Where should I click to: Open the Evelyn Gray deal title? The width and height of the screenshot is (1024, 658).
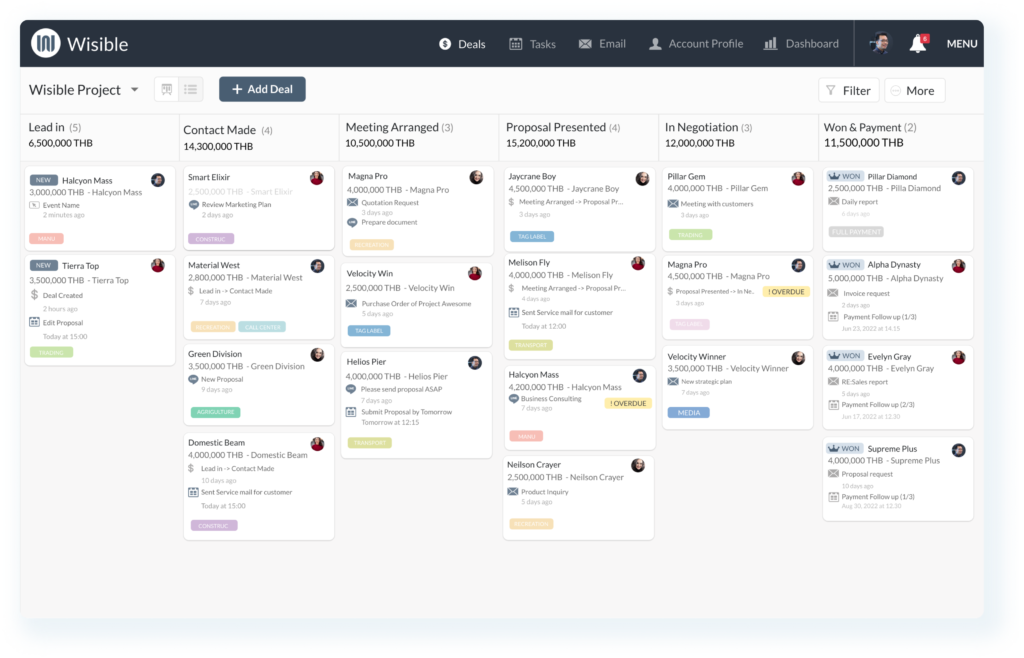(889, 356)
